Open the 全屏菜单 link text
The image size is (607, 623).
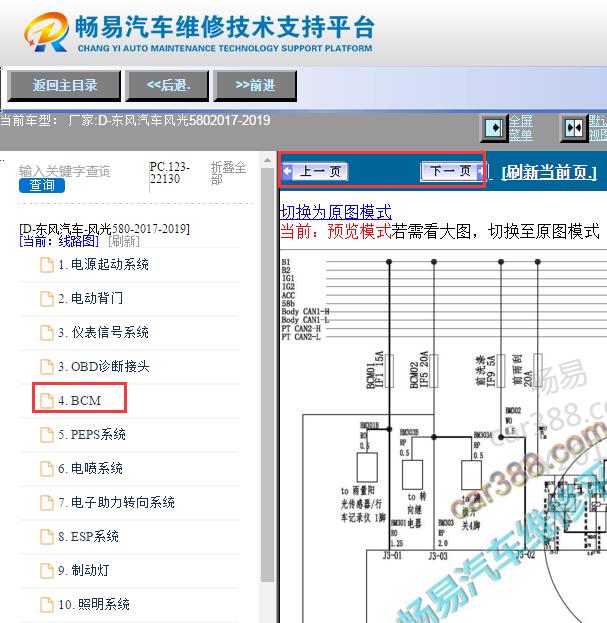tap(521, 128)
